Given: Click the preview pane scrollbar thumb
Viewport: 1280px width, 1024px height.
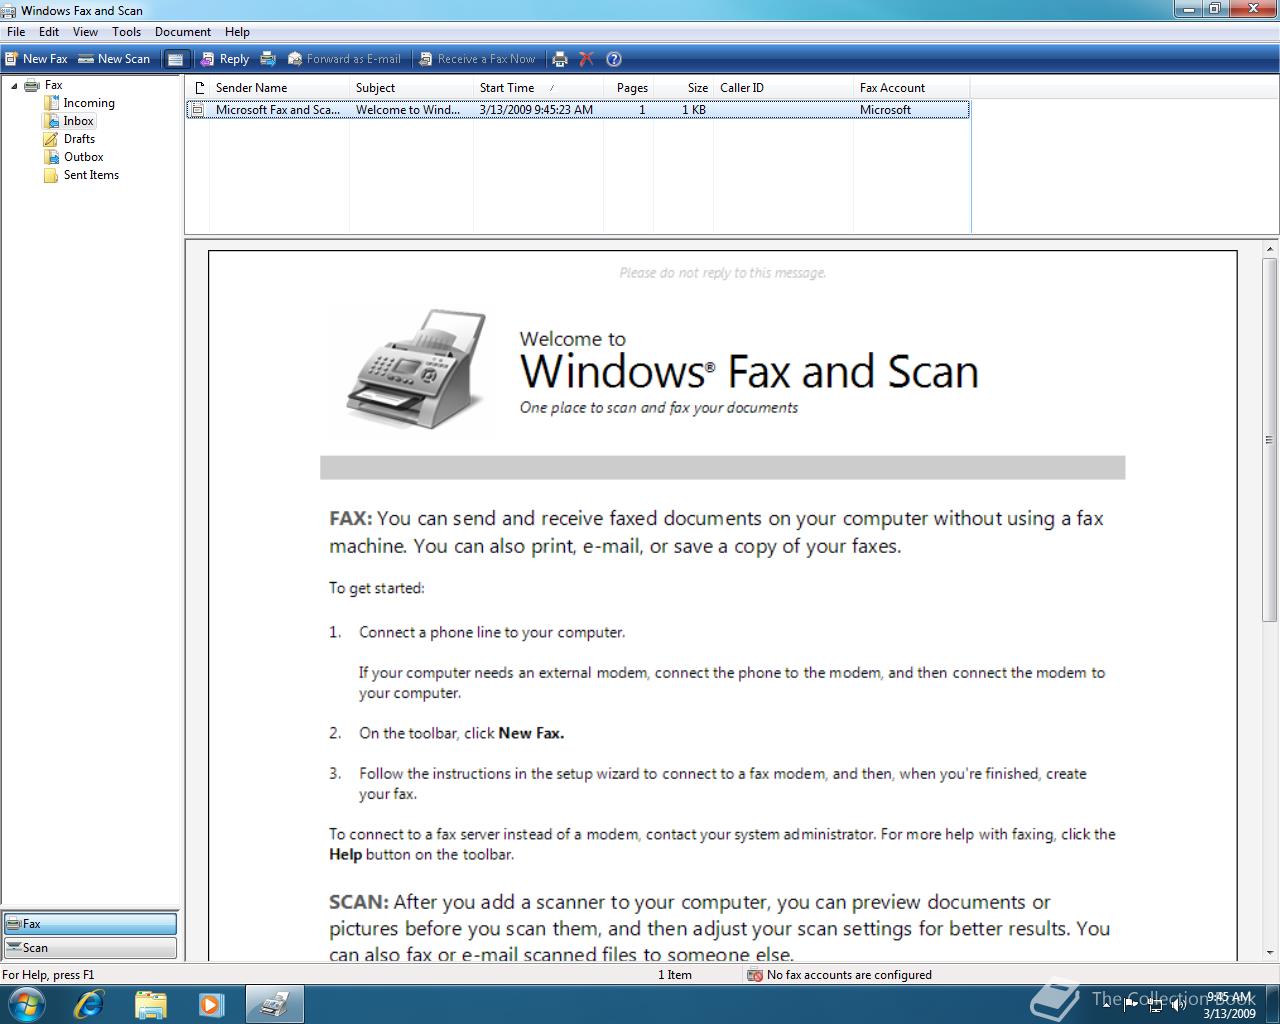Looking at the screenshot, I should (x=1270, y=439).
